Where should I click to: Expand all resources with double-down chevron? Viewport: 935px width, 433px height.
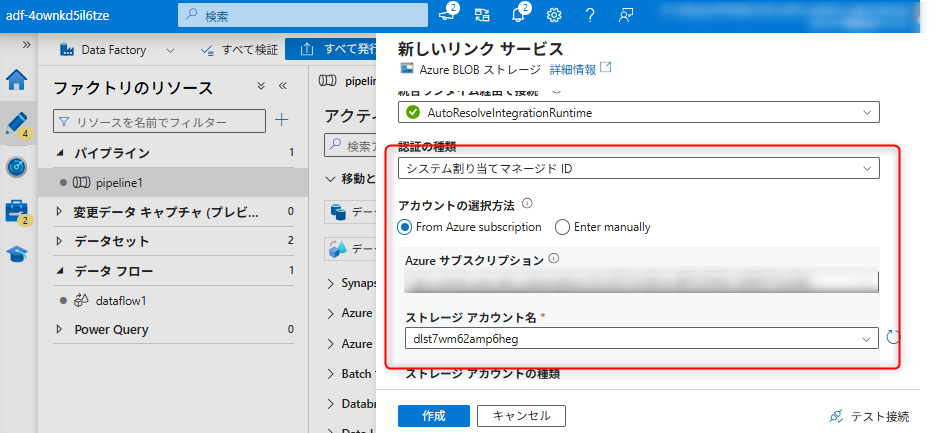(x=261, y=86)
